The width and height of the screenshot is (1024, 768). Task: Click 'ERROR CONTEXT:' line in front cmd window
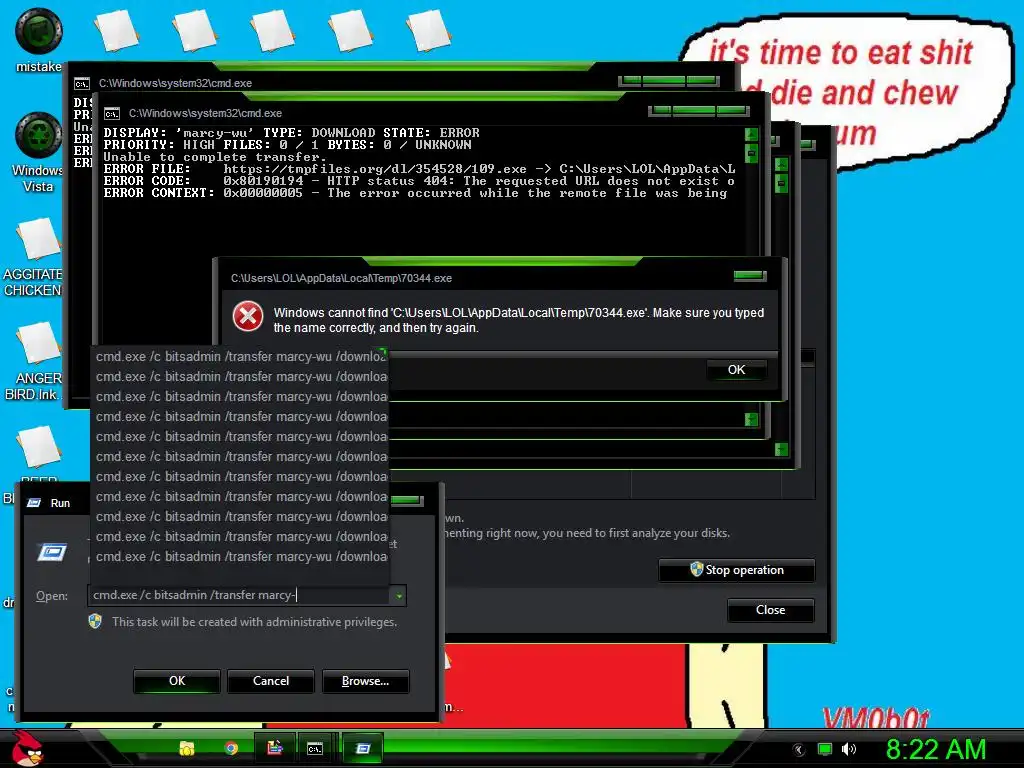415,193
